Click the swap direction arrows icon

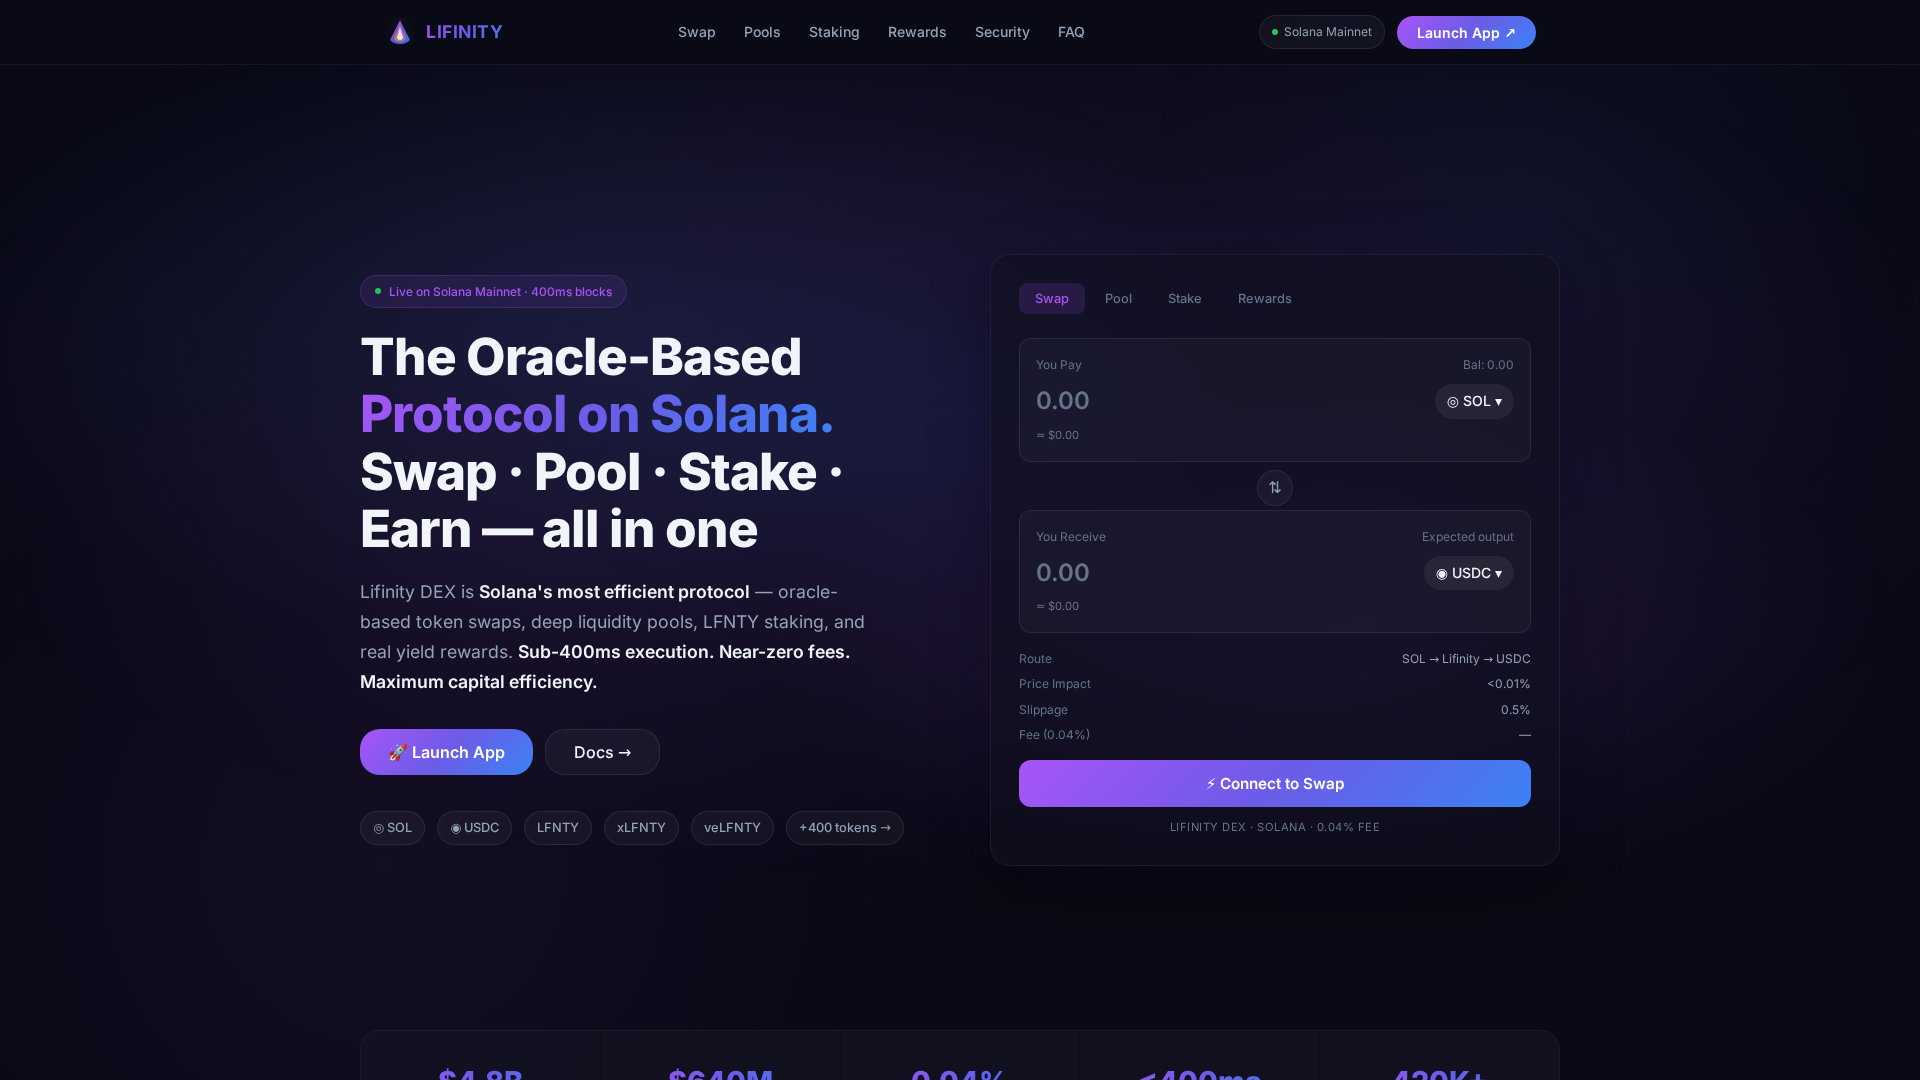1275,488
